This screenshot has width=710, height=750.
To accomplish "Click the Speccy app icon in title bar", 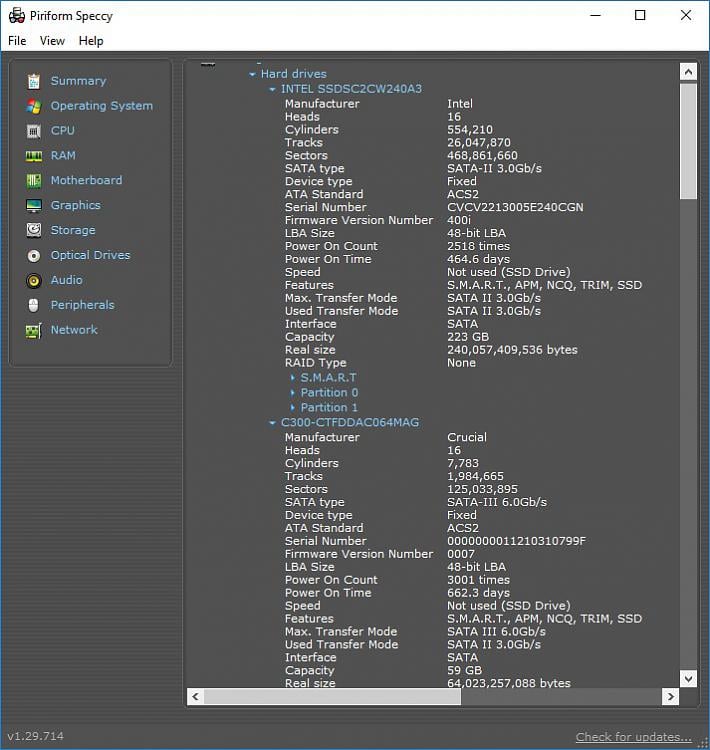I will click(17, 16).
